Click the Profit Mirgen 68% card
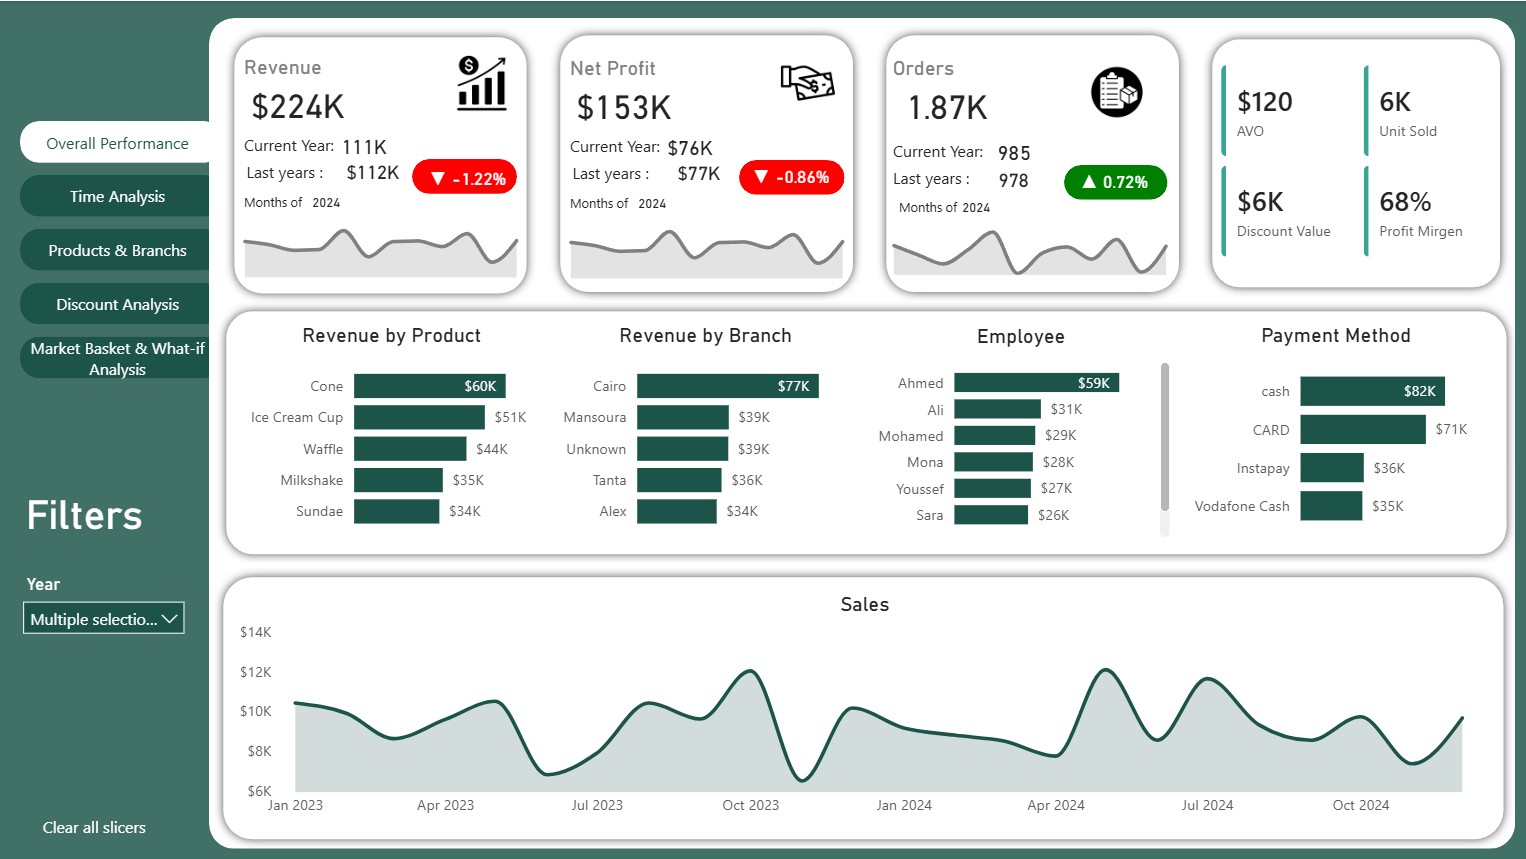The width and height of the screenshot is (1526, 859). point(1420,212)
